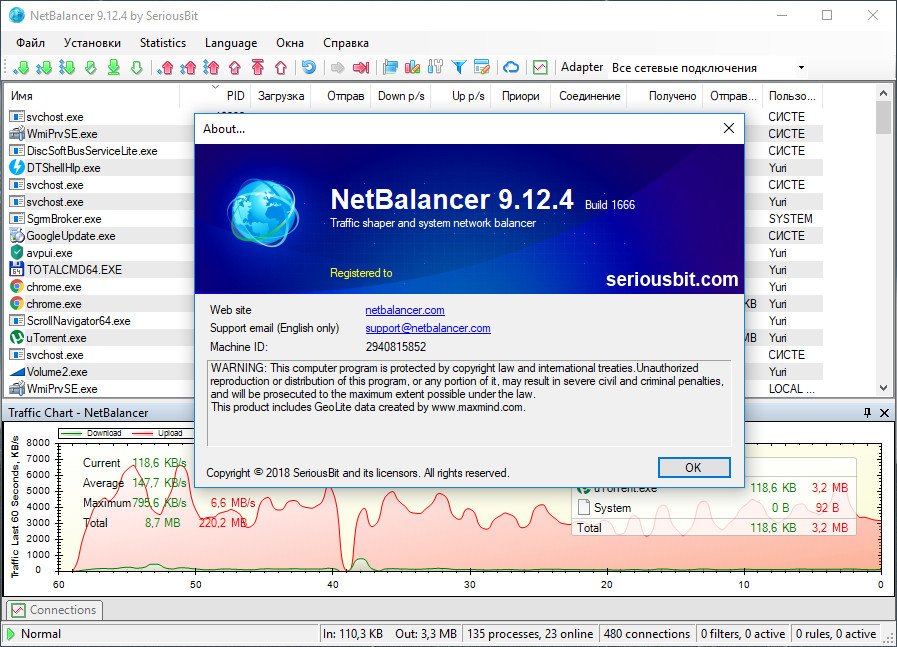The height and width of the screenshot is (647, 897).
Task: Set low upload priority (one-dot red arrow)
Action: [x=166, y=68]
